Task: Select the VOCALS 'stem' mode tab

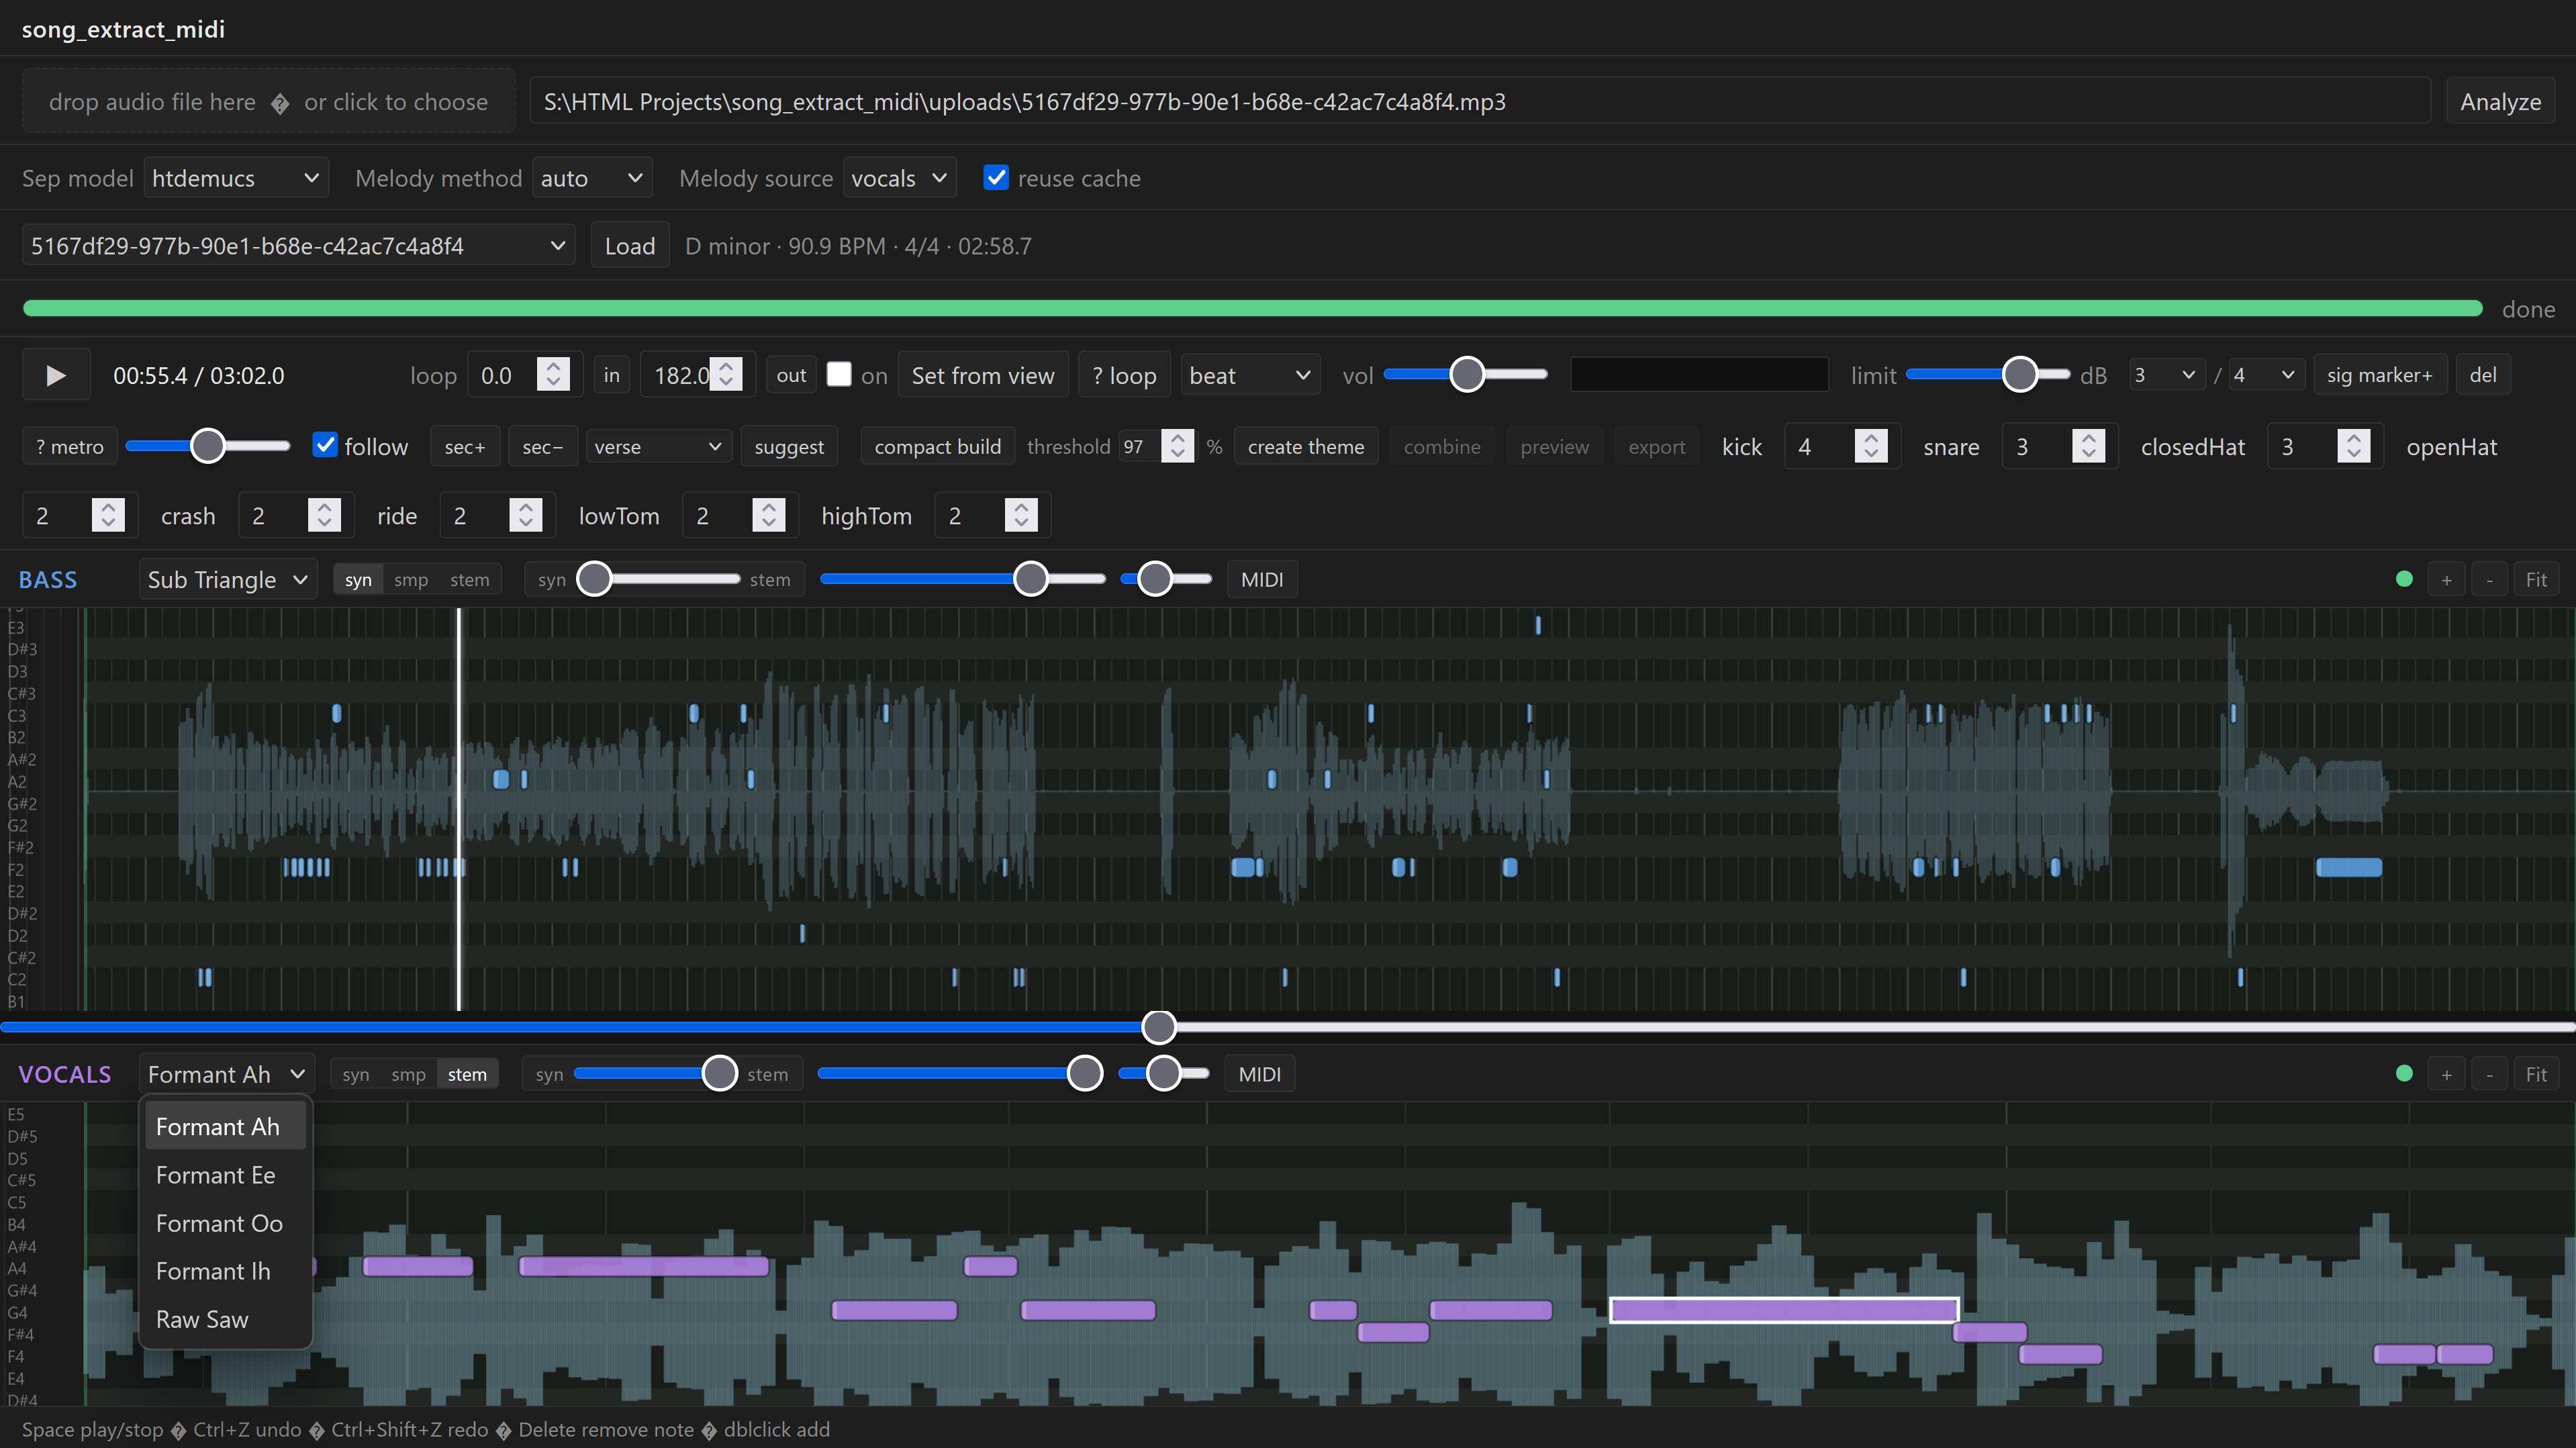Action: pos(467,1075)
